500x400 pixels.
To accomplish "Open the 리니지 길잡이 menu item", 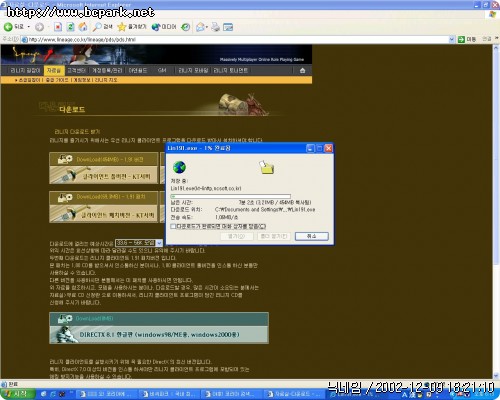I will click(25, 70).
